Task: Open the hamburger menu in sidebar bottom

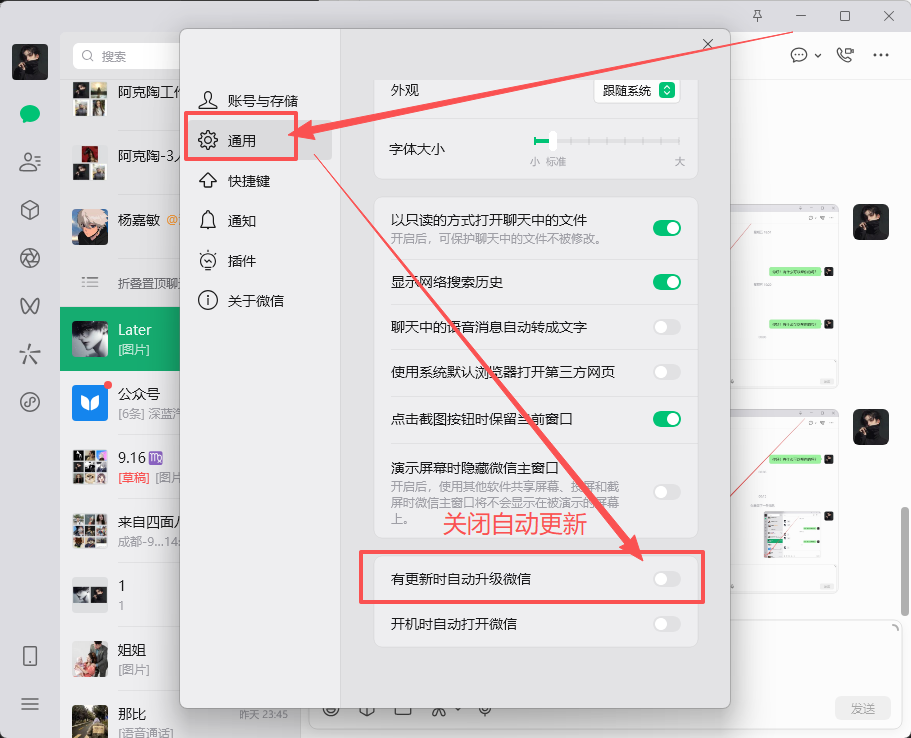Action: click(x=30, y=704)
